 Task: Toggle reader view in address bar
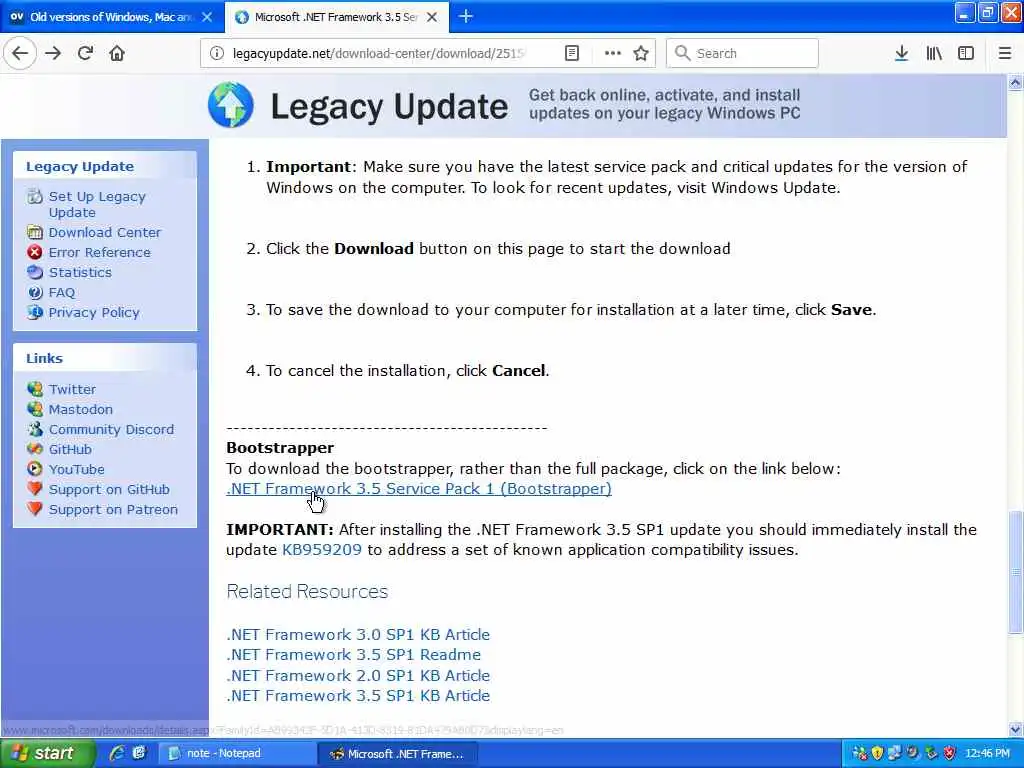coord(571,54)
